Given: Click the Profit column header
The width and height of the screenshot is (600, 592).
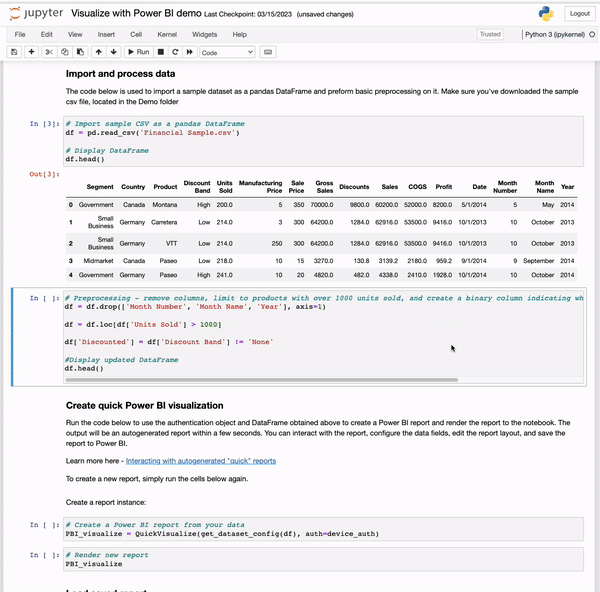Looking at the screenshot, I should coord(443,187).
